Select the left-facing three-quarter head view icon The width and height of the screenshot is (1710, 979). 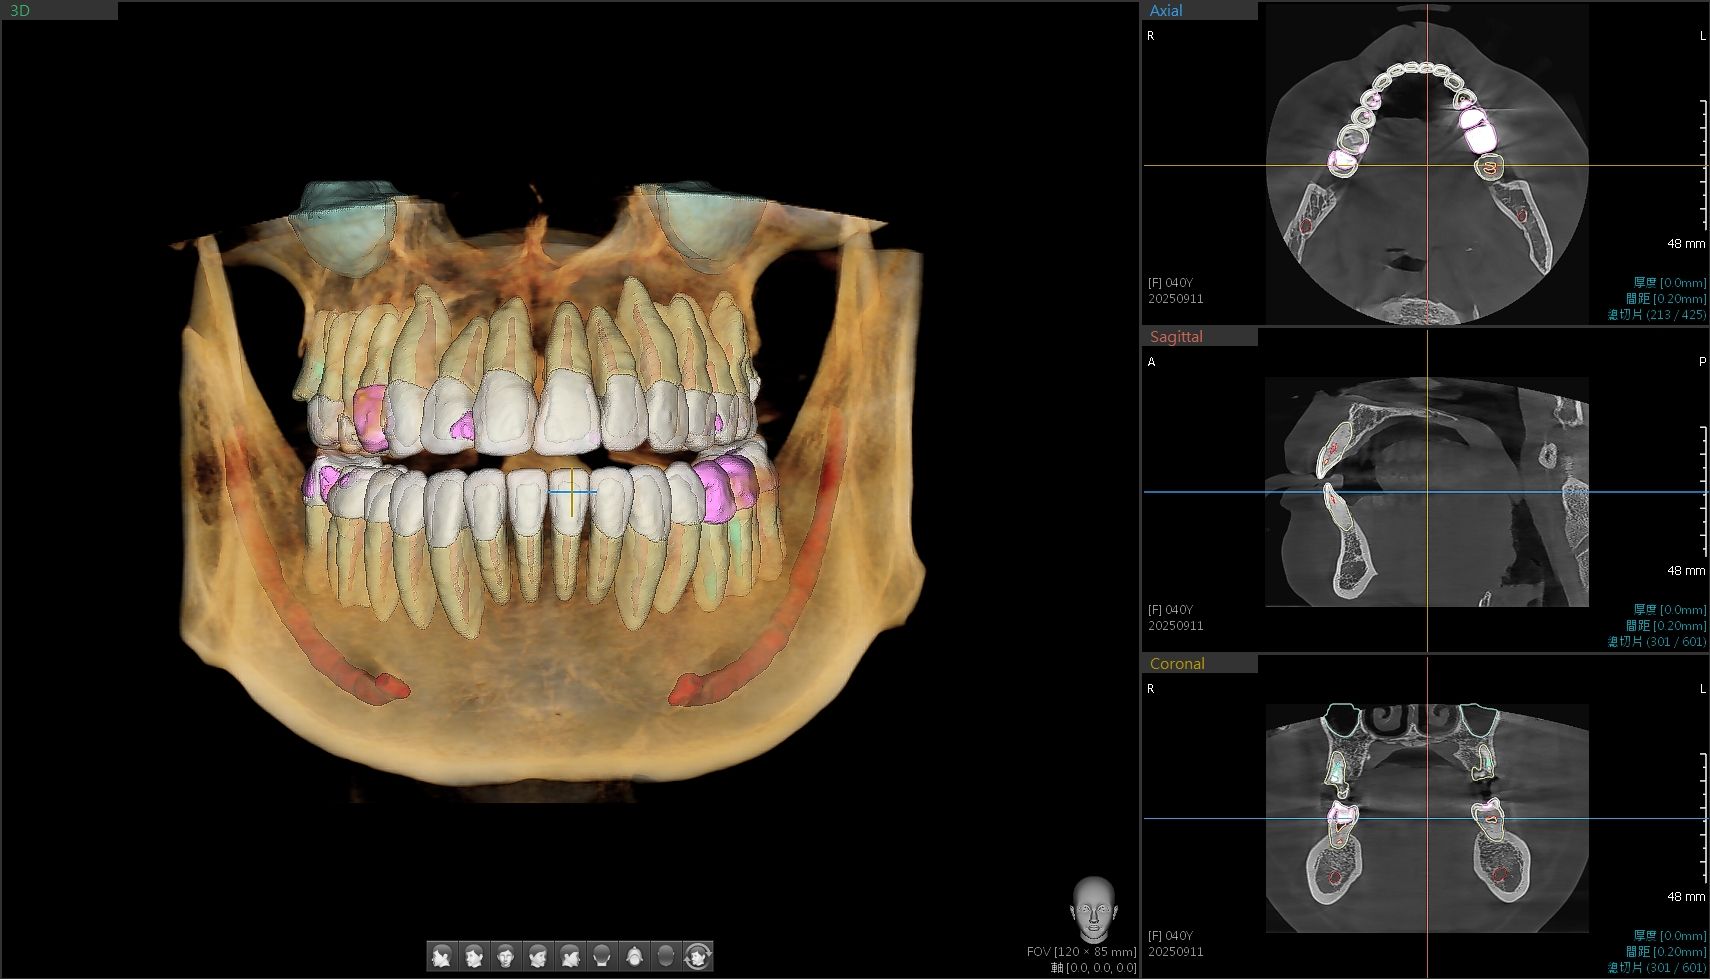pos(474,956)
